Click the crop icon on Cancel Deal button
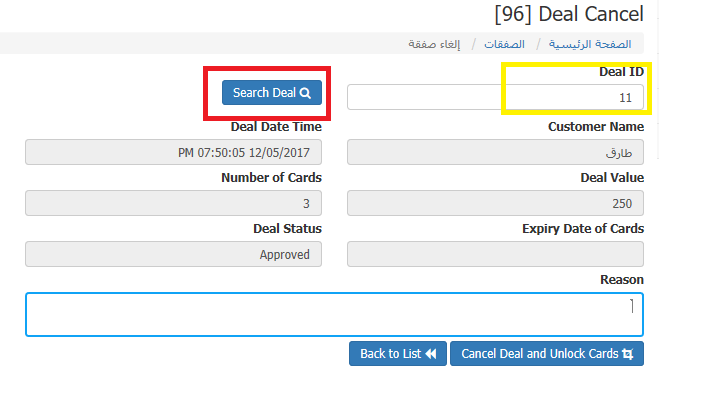The height and width of the screenshot is (395, 714). coord(628,354)
